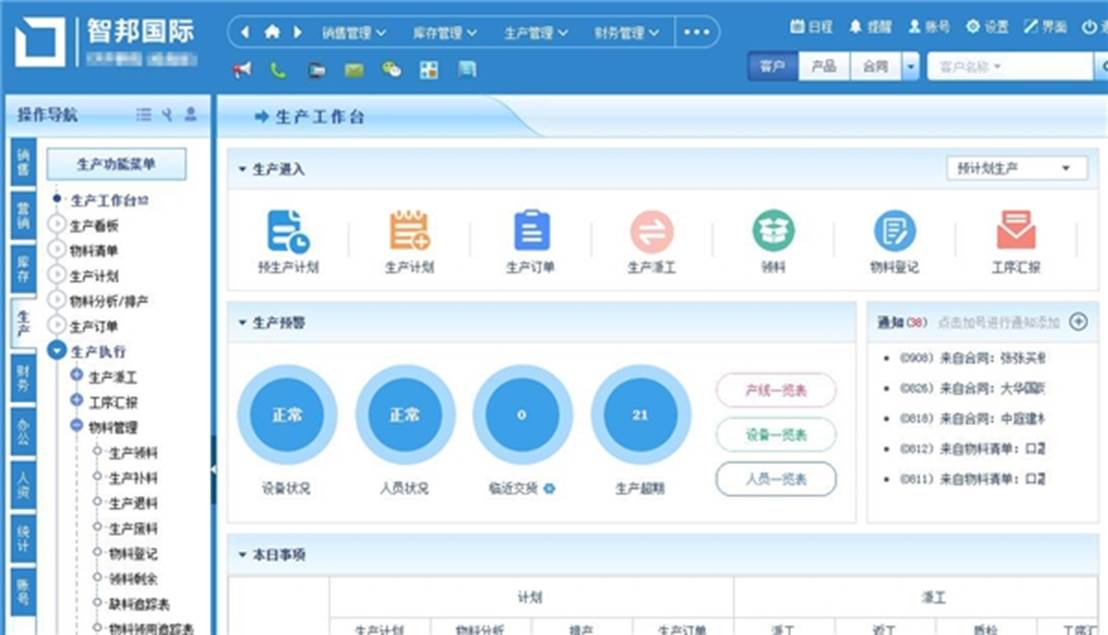Open 生产补料 in the tree
The width and height of the screenshot is (1108, 635).
pyautogui.click(x=133, y=478)
